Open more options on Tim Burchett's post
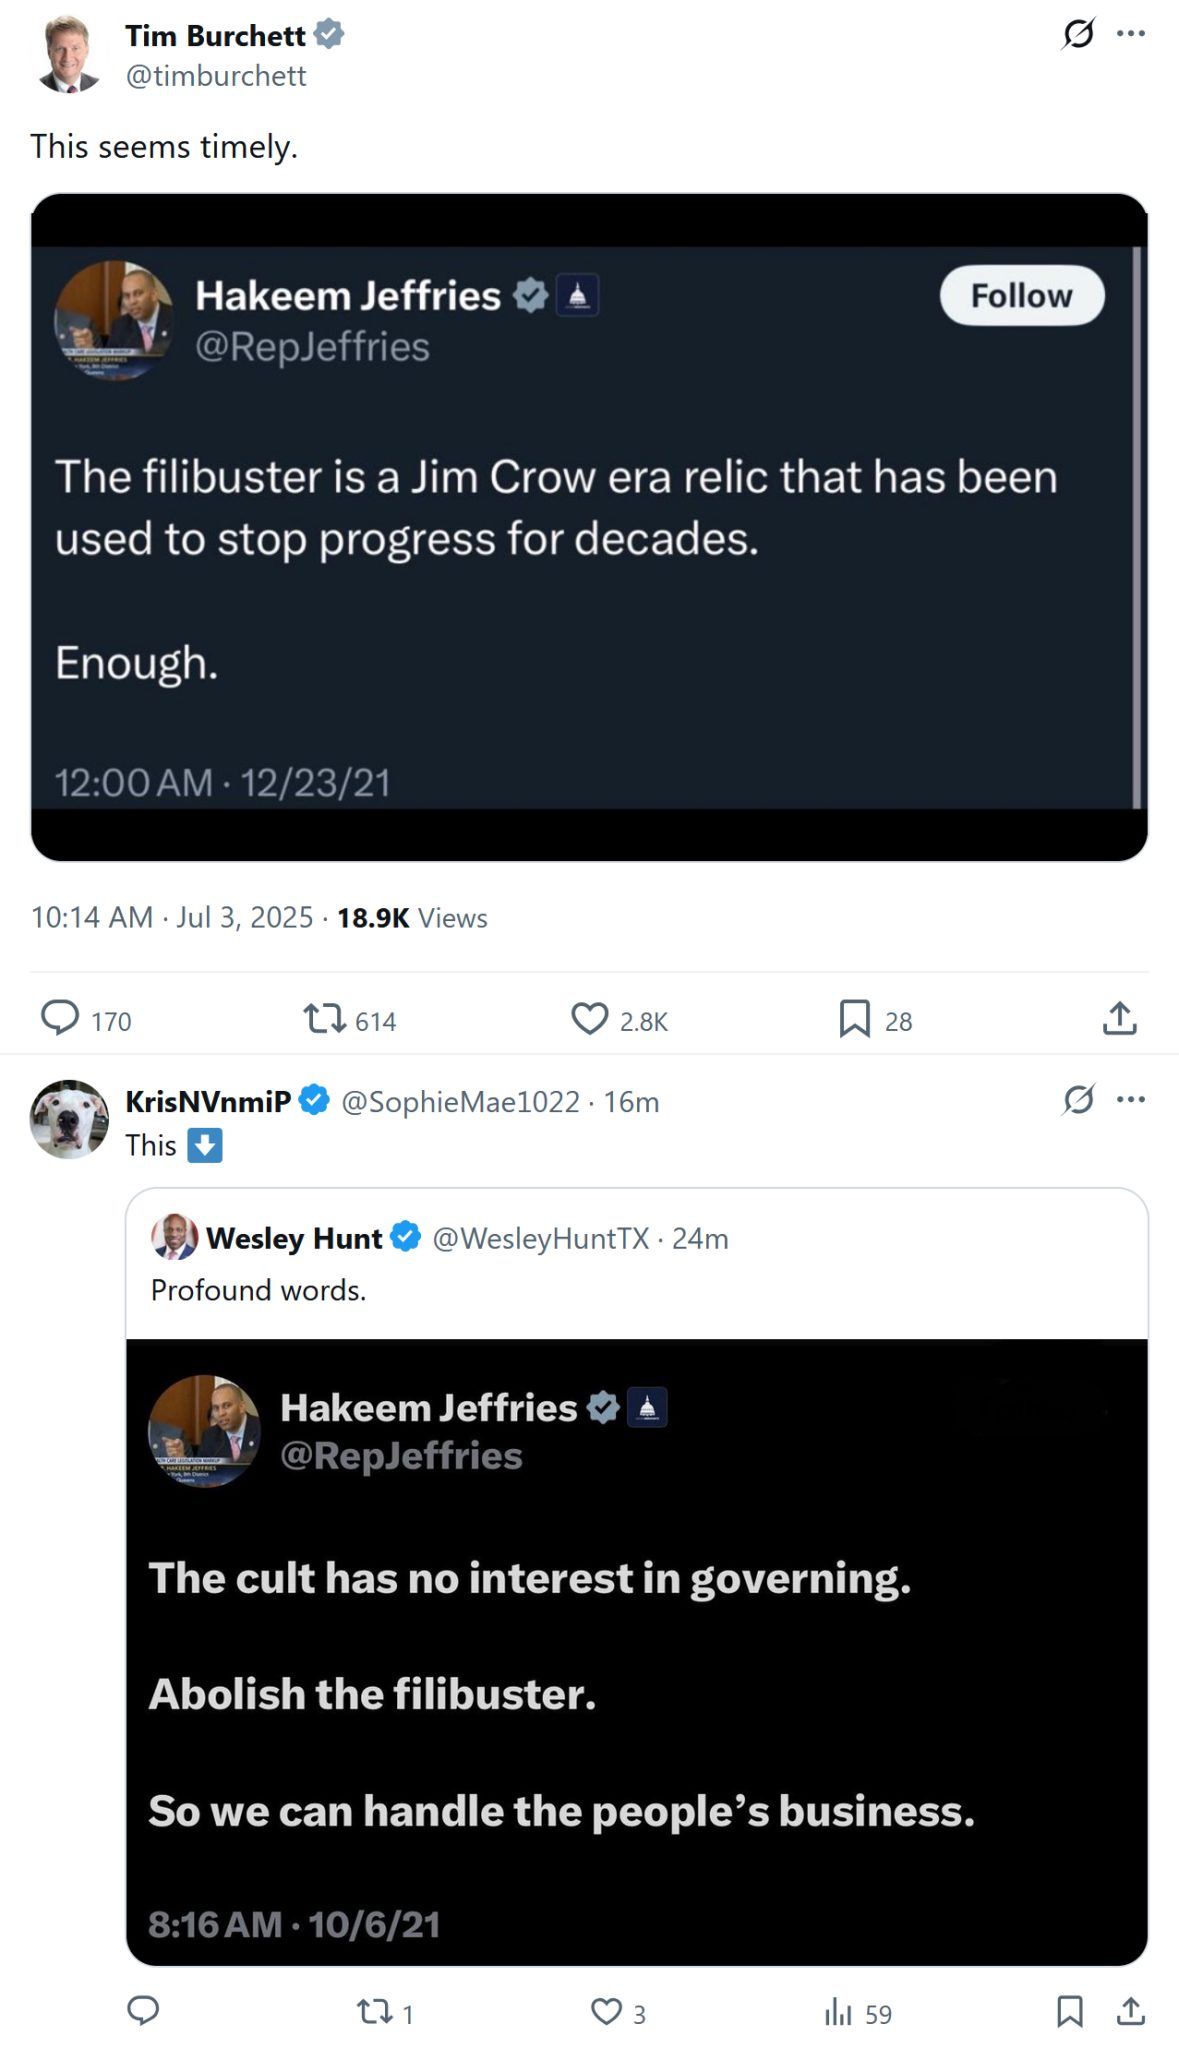1179x2048 pixels. [x=1131, y=33]
